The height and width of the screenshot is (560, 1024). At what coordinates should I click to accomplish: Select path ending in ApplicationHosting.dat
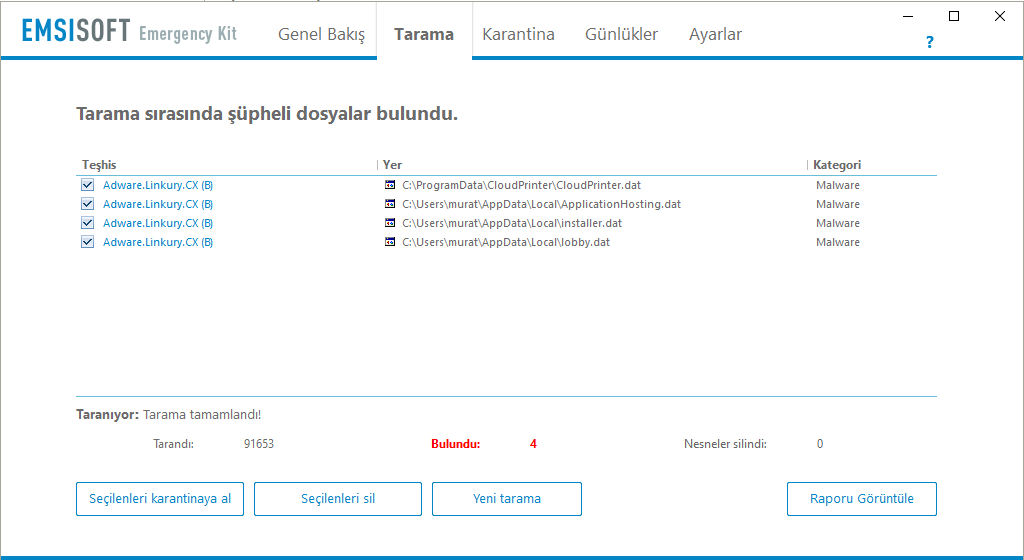[x=541, y=204]
